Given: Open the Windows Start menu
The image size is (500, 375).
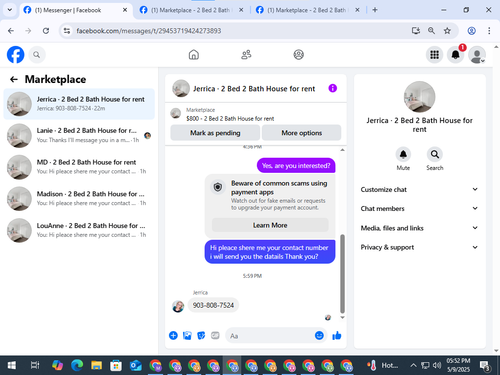Looking at the screenshot, I should pos(12,365).
